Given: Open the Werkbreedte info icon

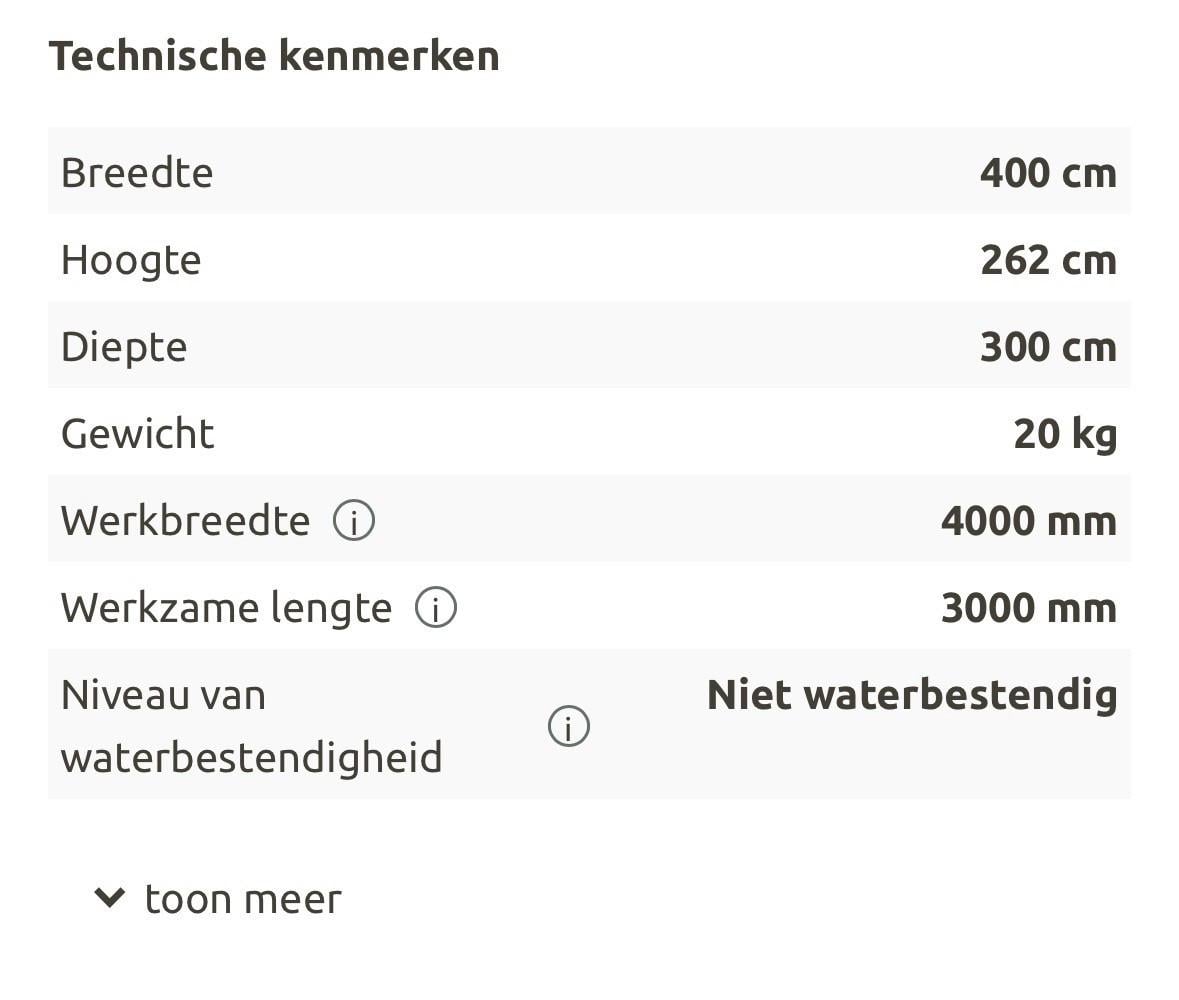Looking at the screenshot, I should [354, 521].
